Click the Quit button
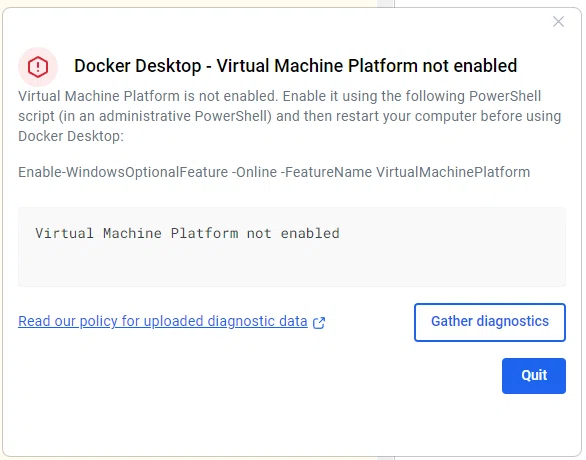Viewport: 586px width, 460px height. click(534, 376)
